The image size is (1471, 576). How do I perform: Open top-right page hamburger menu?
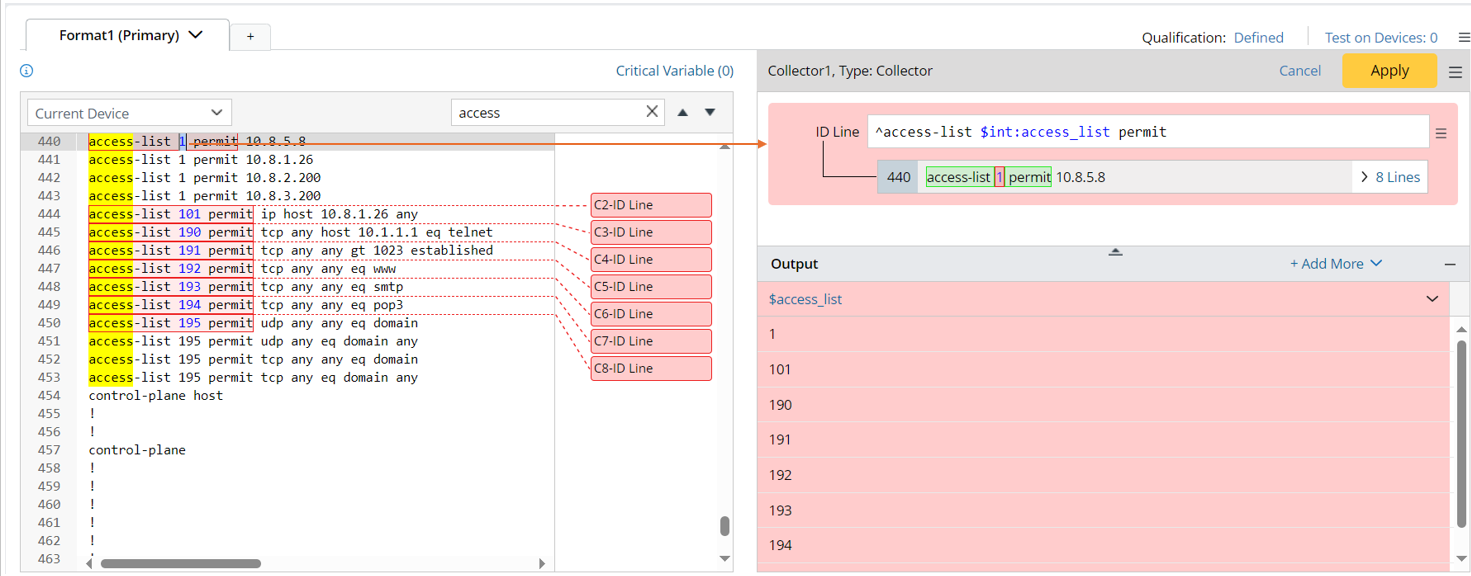point(1464,38)
